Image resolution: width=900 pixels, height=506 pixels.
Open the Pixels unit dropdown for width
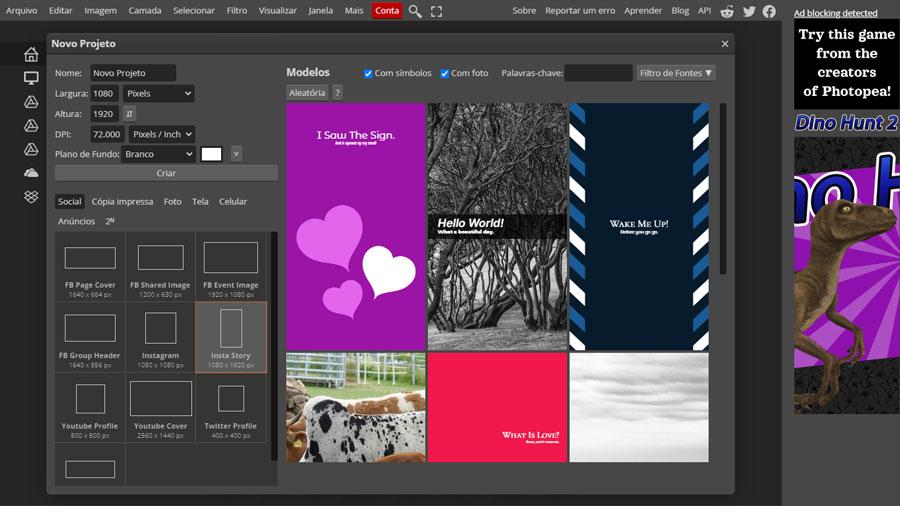158,93
